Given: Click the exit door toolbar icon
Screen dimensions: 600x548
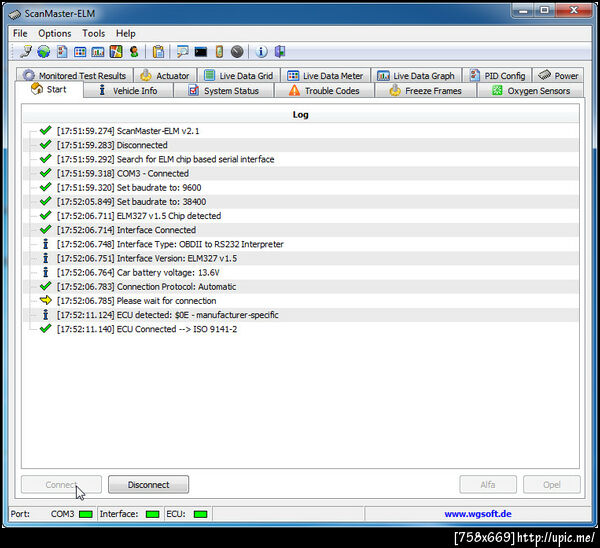Looking at the screenshot, I should pyautogui.click(x=280, y=51).
